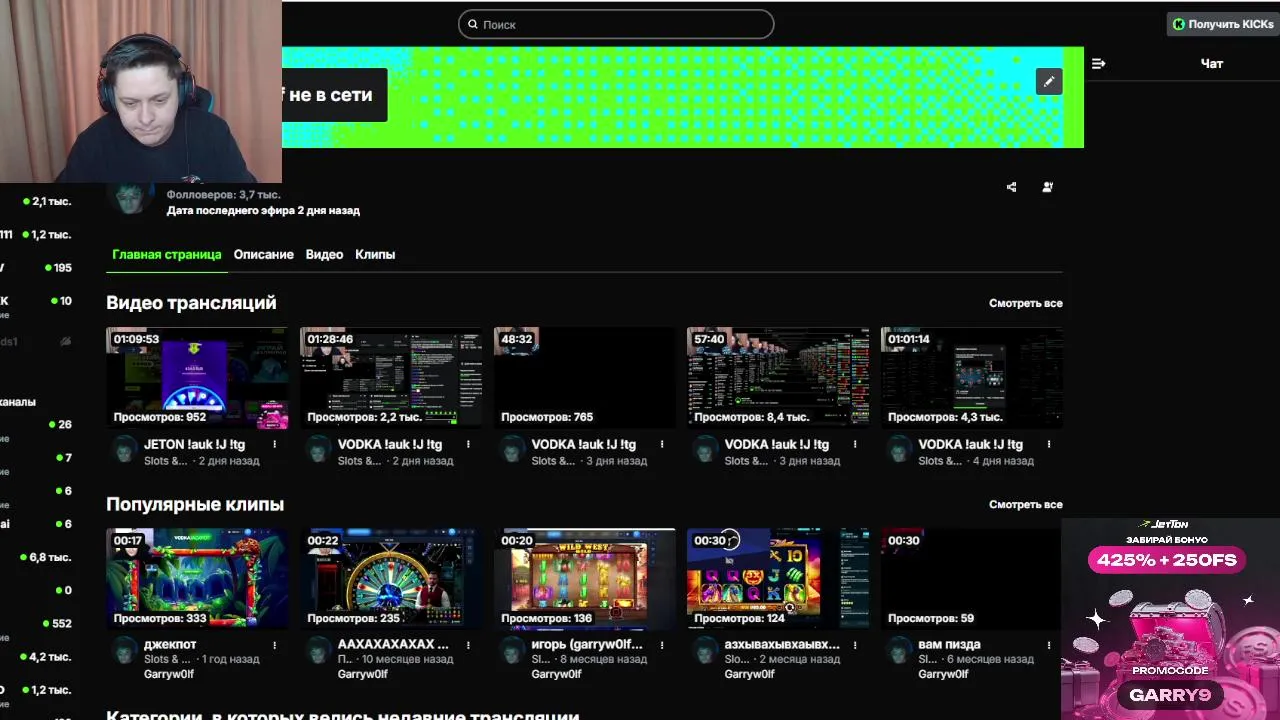Viewport: 1280px width, 720px height.
Task: Open options menu for вам clip with 59 views
Action: 1048,645
